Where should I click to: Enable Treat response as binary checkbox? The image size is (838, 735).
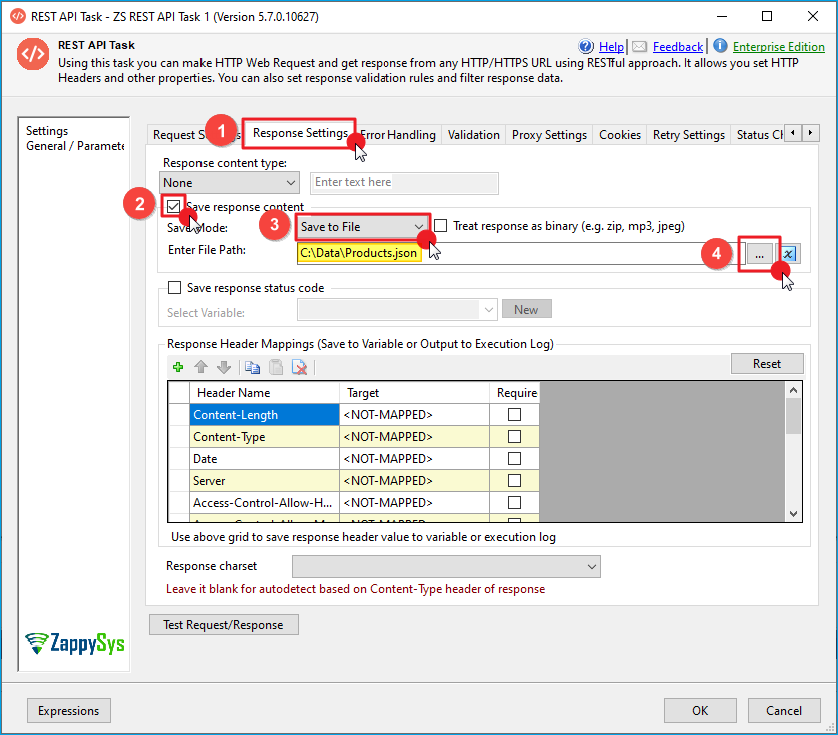pyautogui.click(x=441, y=226)
